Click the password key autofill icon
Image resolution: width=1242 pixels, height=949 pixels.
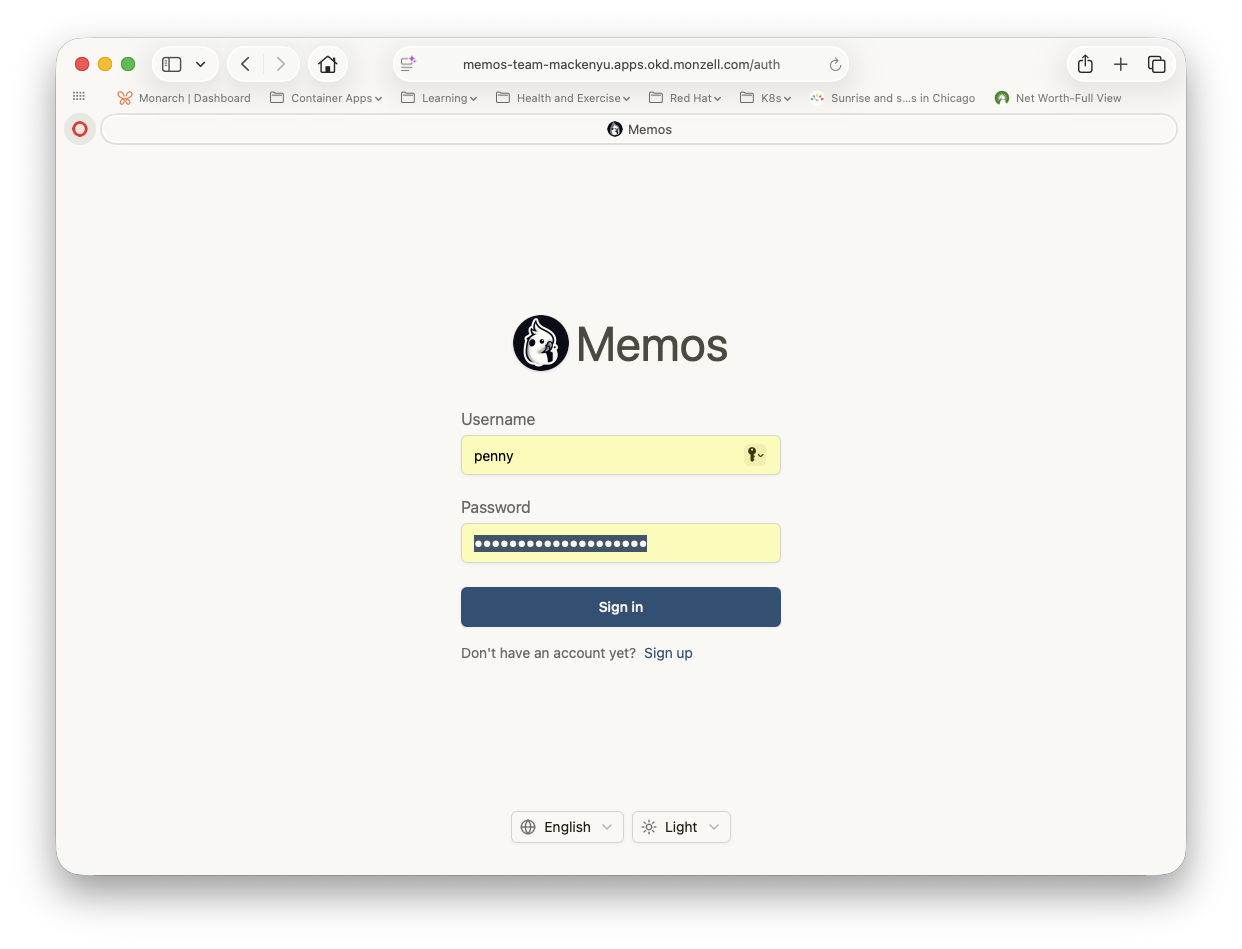[x=754, y=455]
